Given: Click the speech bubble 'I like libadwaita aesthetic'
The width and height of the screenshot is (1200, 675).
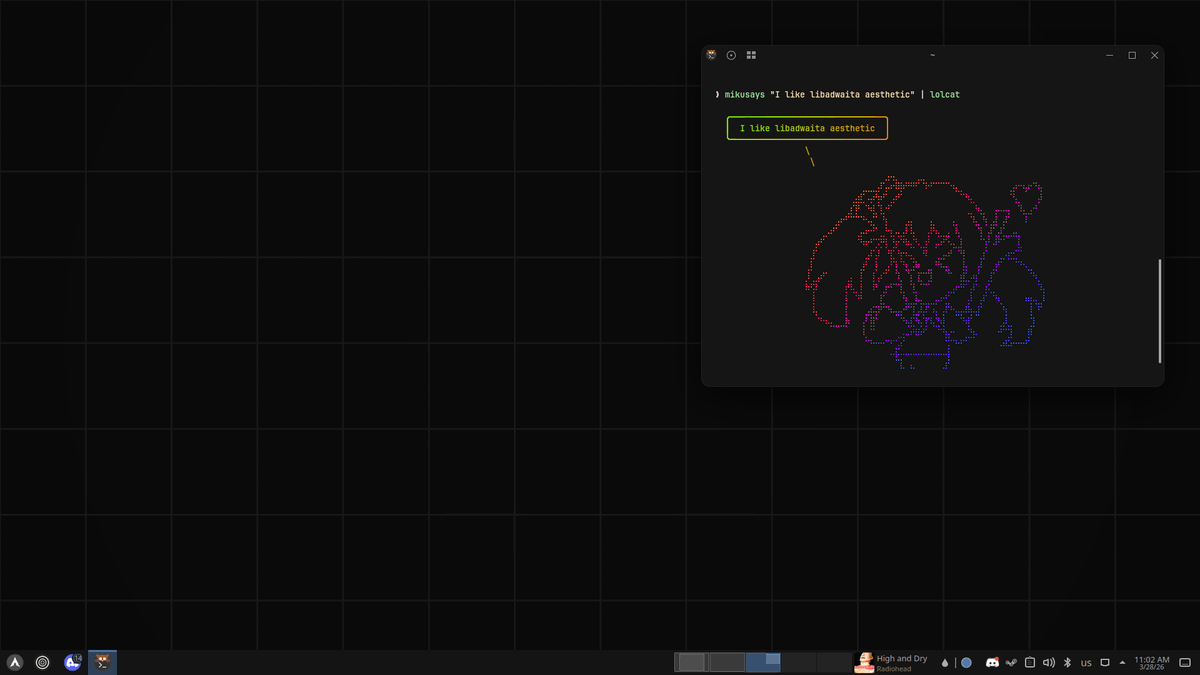Looking at the screenshot, I should (807, 128).
